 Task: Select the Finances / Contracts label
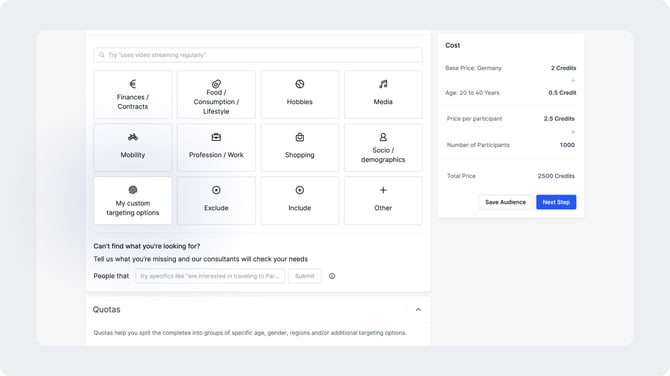tap(133, 102)
